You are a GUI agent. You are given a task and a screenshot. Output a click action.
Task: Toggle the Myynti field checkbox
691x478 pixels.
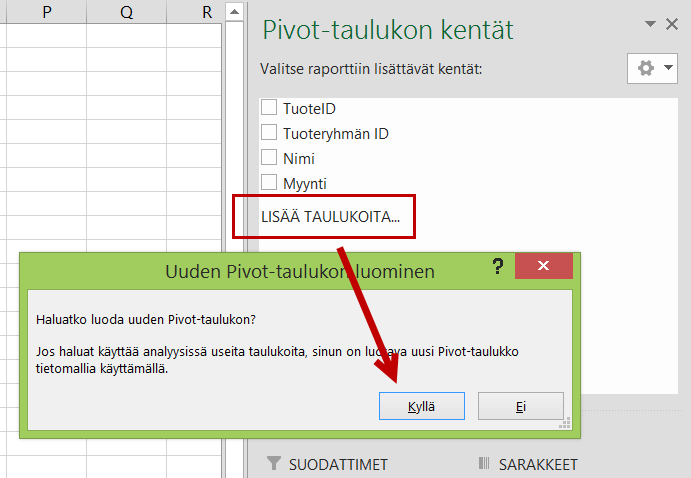pos(269,182)
